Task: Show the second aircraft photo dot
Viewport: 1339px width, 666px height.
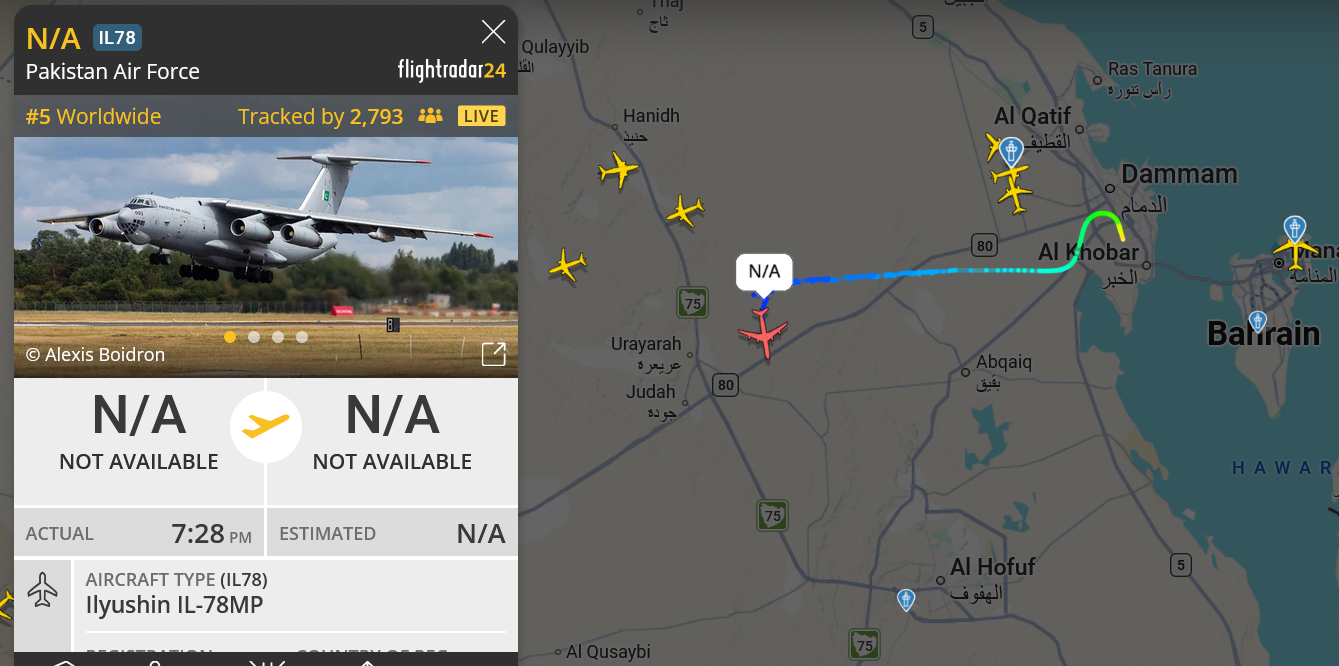Action: pyautogui.click(x=254, y=337)
